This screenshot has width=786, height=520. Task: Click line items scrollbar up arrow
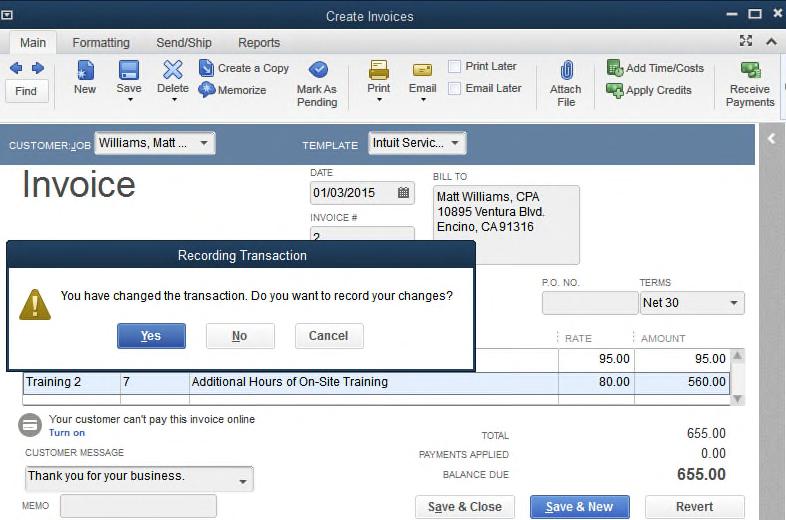[737, 356]
